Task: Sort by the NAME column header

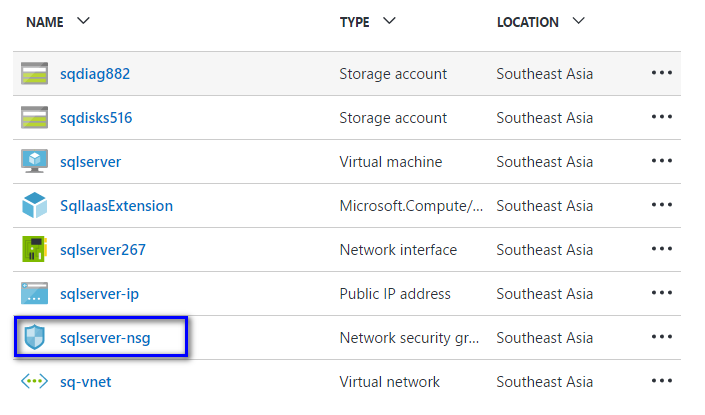Action: tap(45, 22)
